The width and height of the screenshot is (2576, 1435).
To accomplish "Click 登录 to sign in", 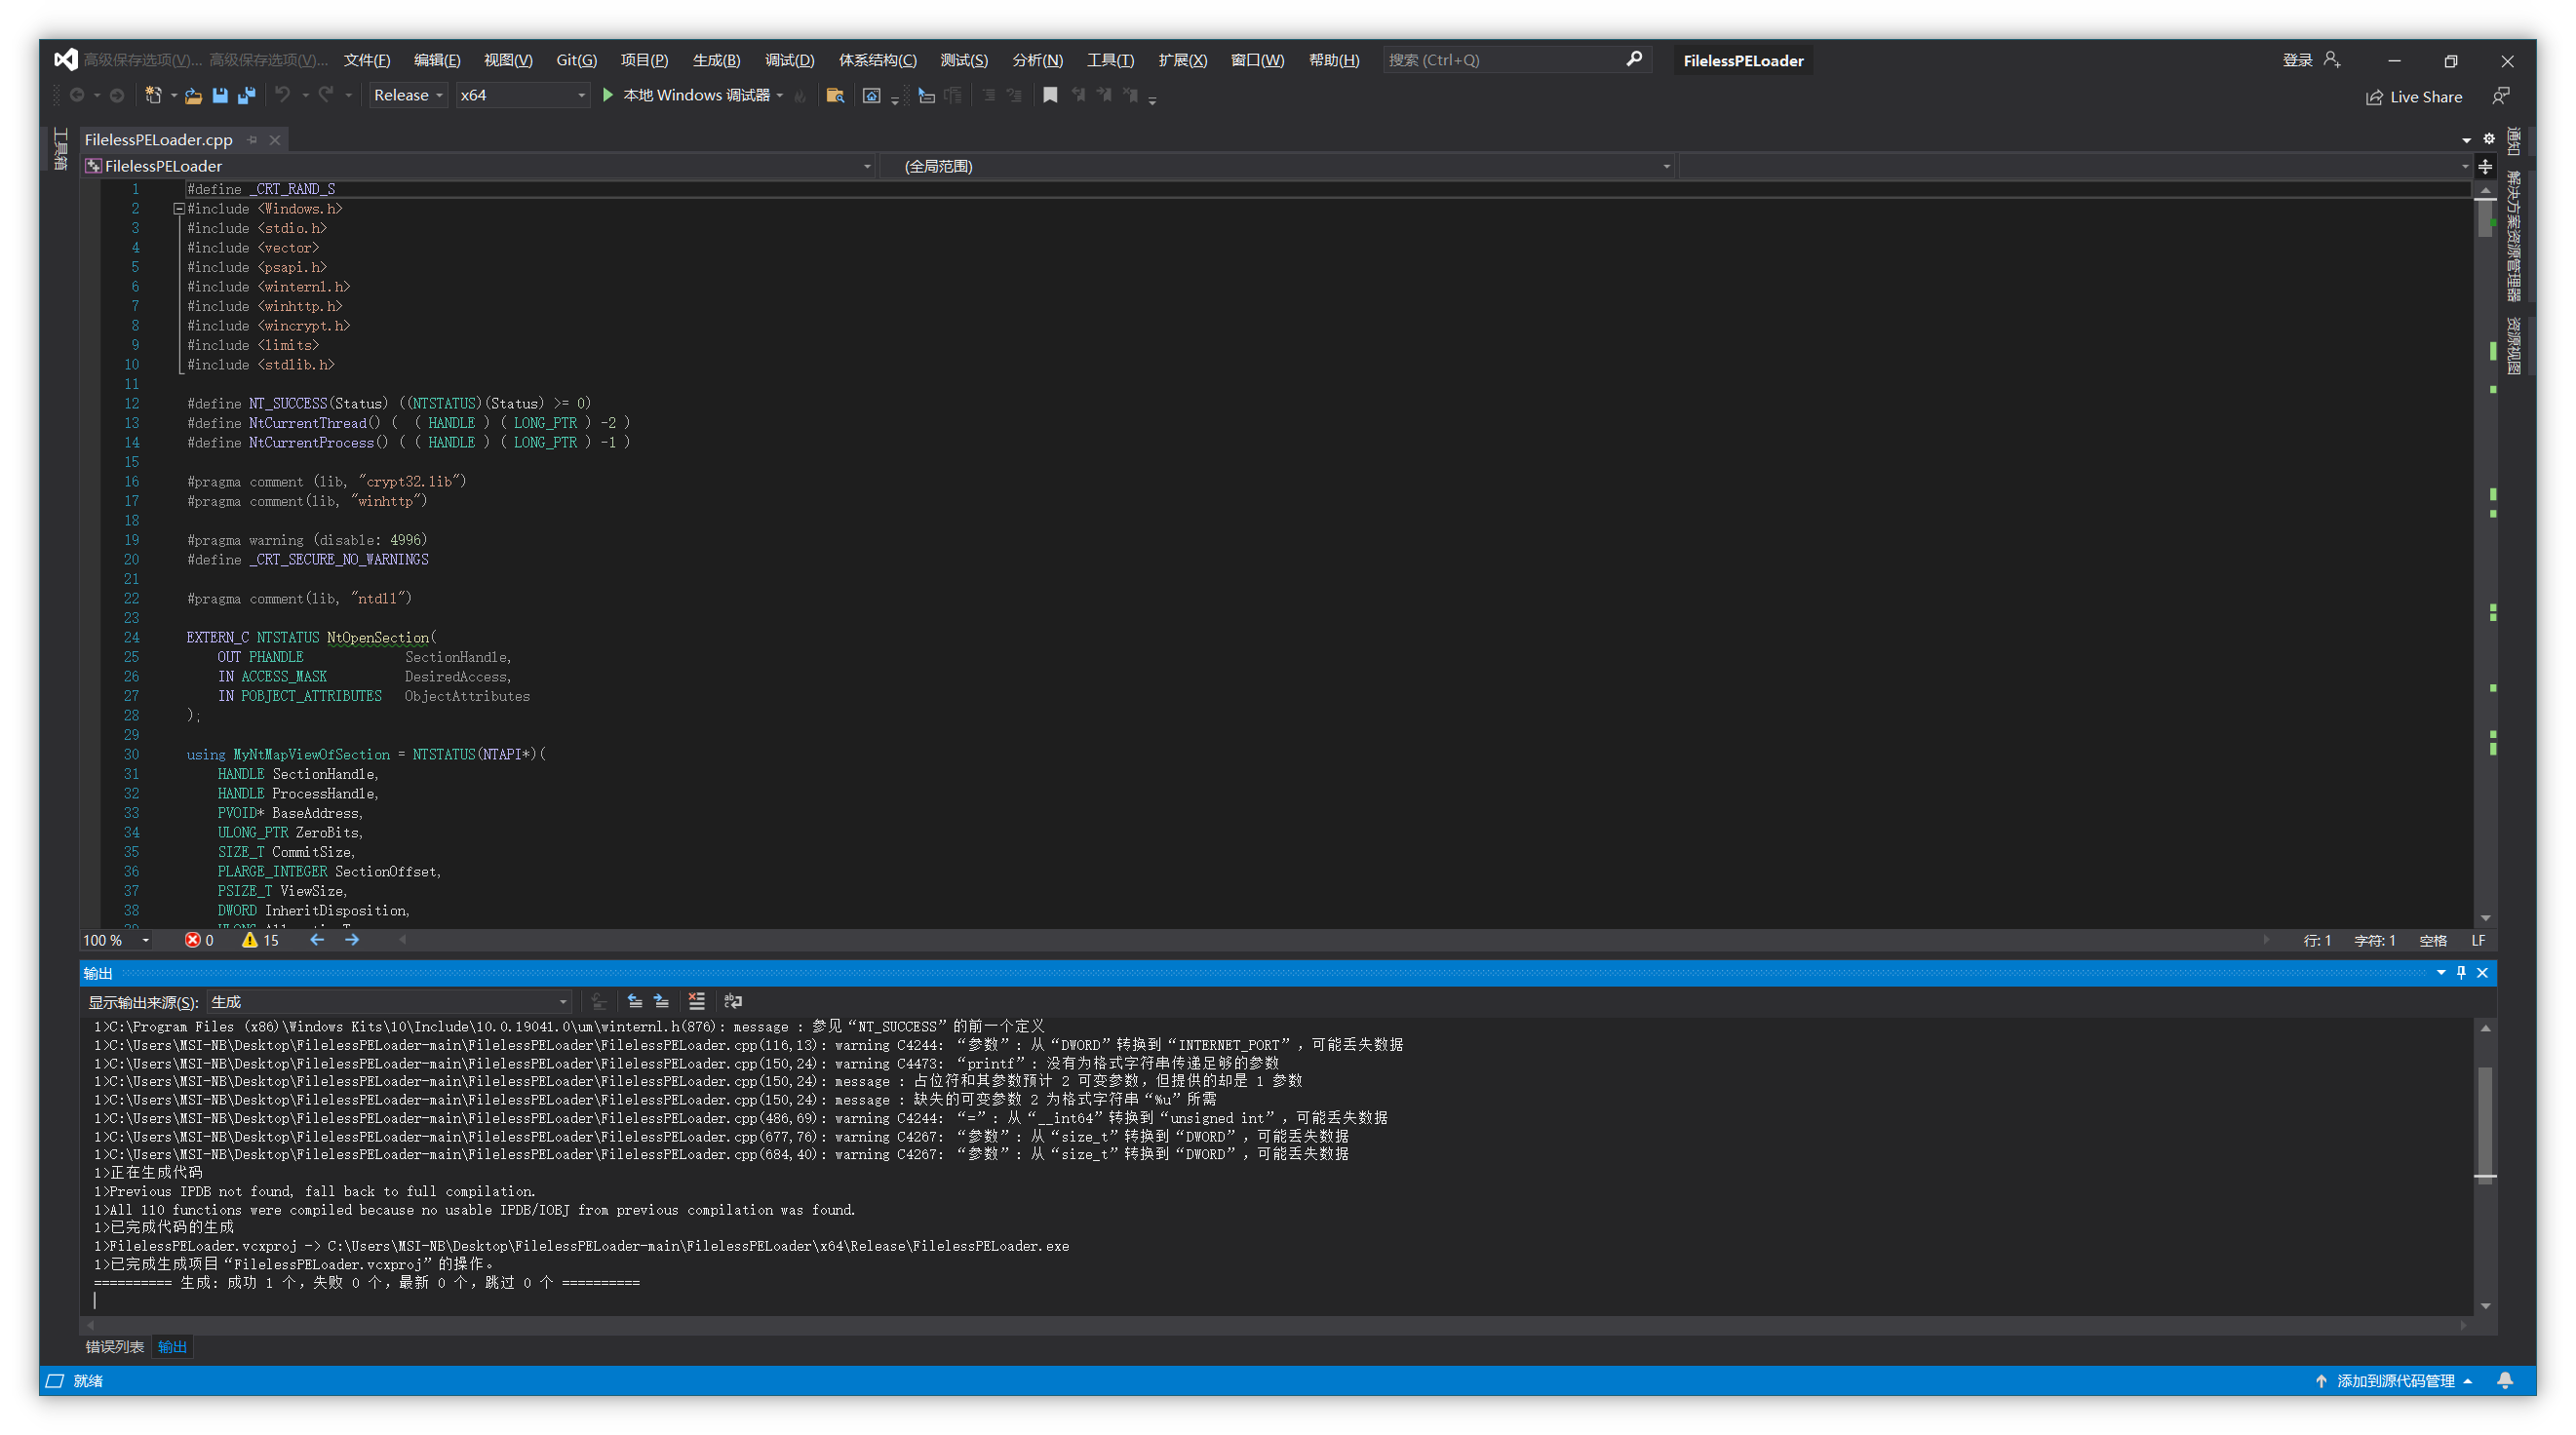I will tap(2297, 60).
